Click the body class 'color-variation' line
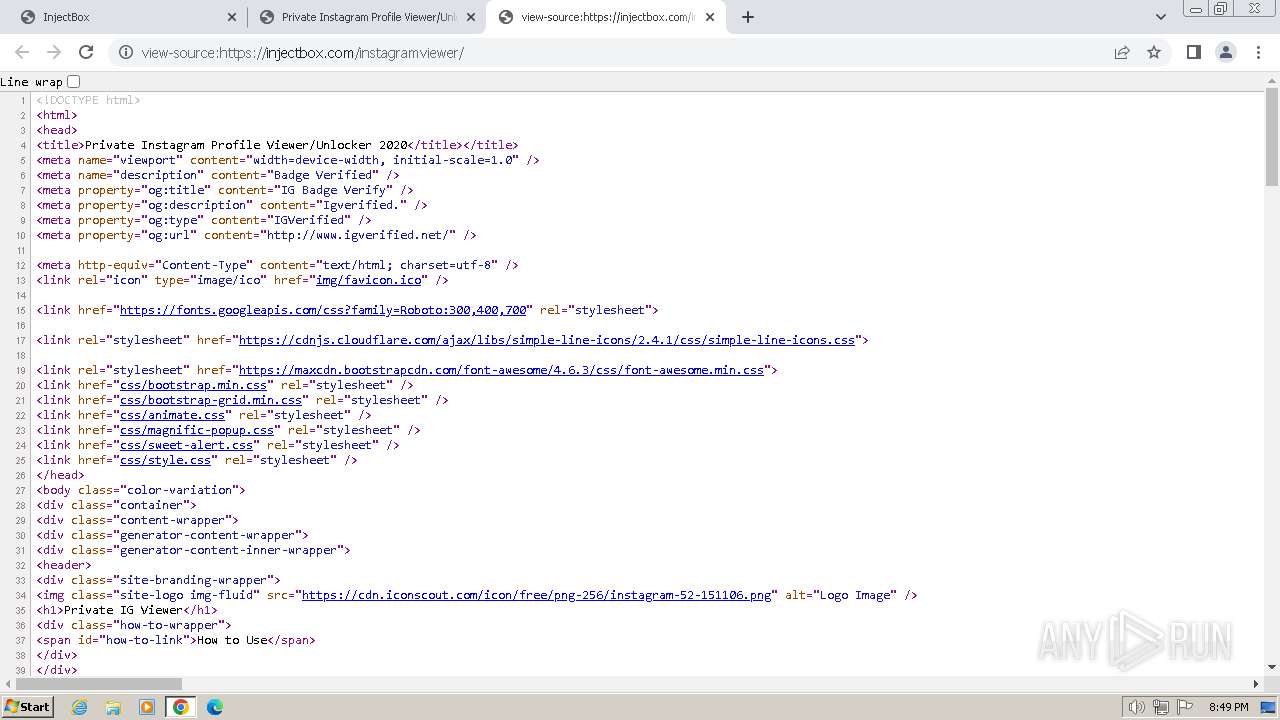This screenshot has width=1280, height=720. [x=141, y=490]
